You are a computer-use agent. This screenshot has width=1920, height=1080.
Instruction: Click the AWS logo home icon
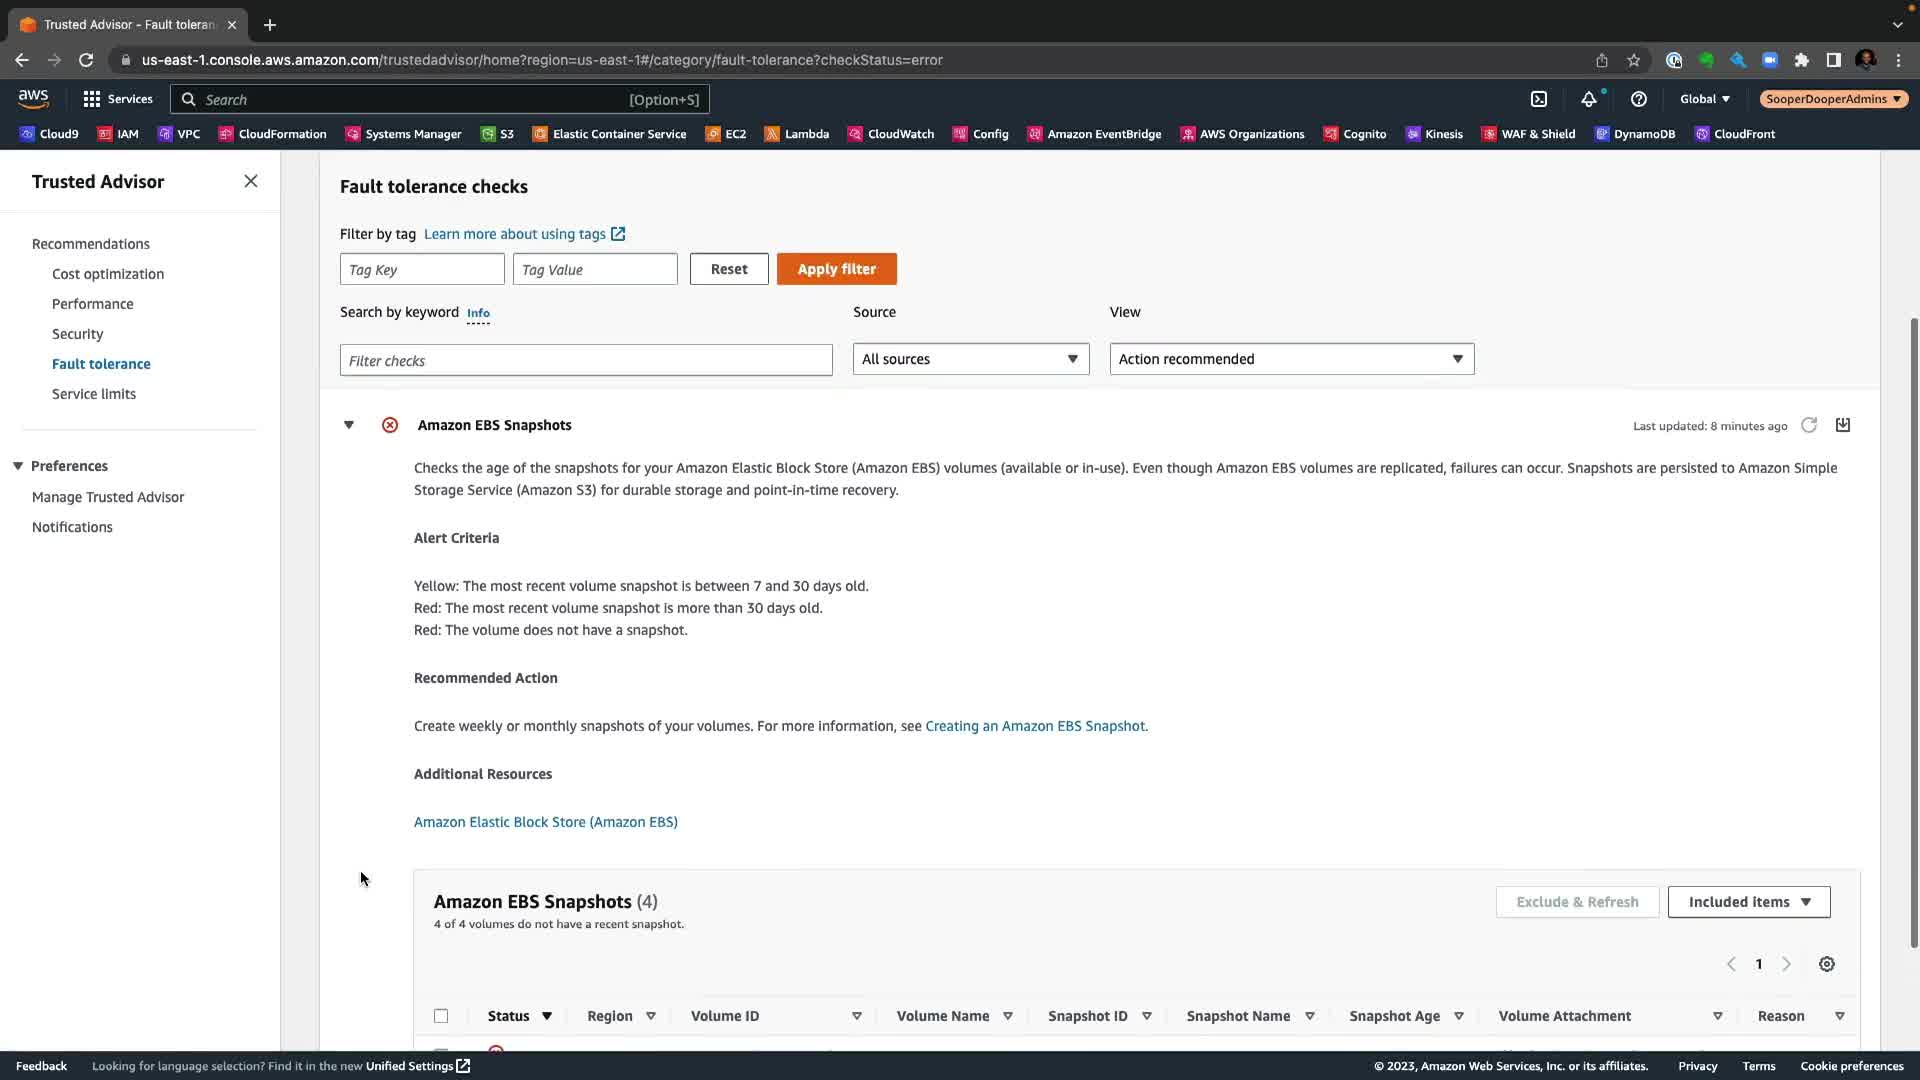coord(33,98)
